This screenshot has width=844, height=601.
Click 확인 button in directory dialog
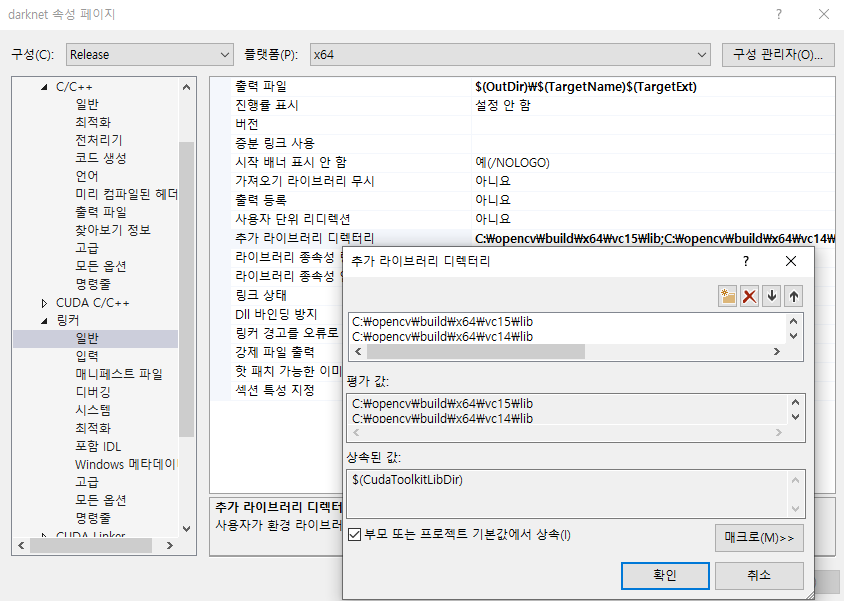point(665,575)
